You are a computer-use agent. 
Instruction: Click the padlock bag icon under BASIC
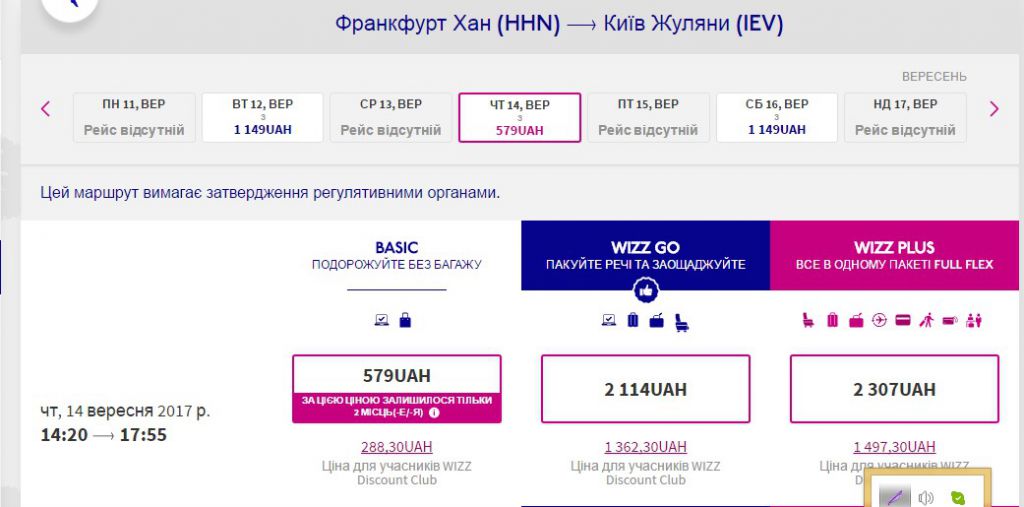[405, 321]
